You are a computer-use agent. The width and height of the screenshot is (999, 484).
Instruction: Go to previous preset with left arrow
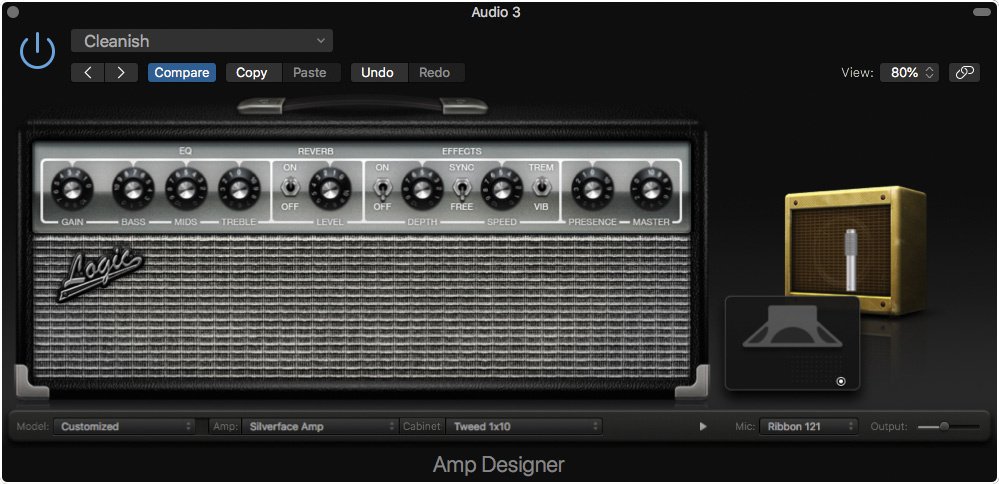(88, 72)
